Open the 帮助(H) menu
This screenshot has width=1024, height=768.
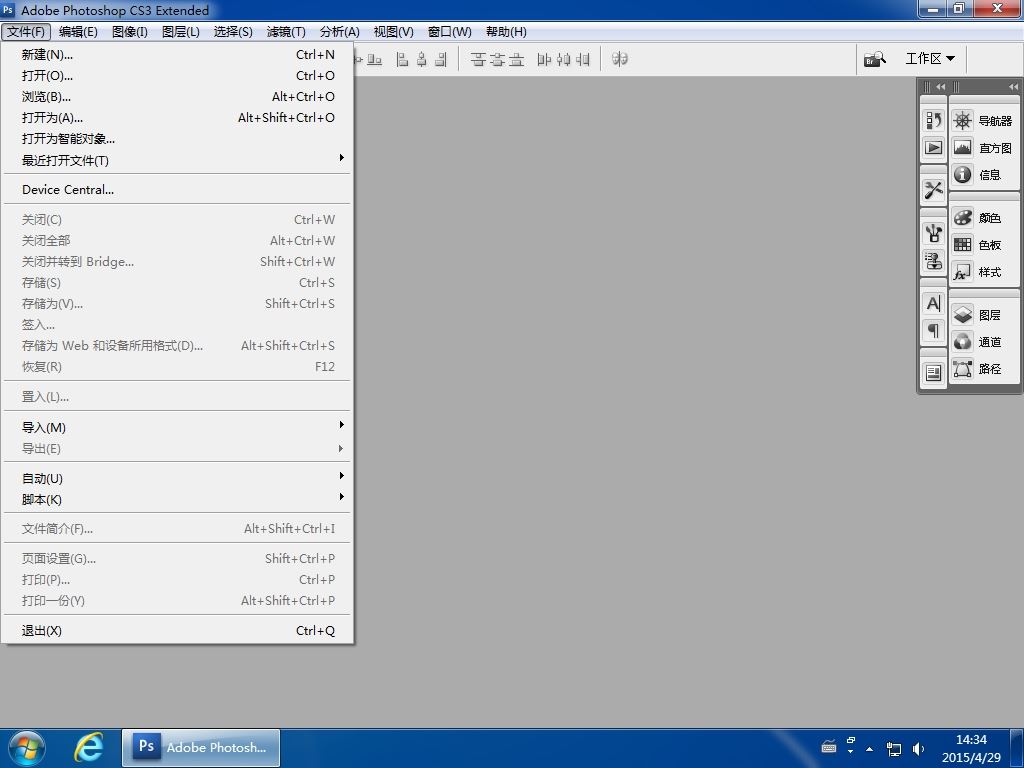tap(506, 31)
